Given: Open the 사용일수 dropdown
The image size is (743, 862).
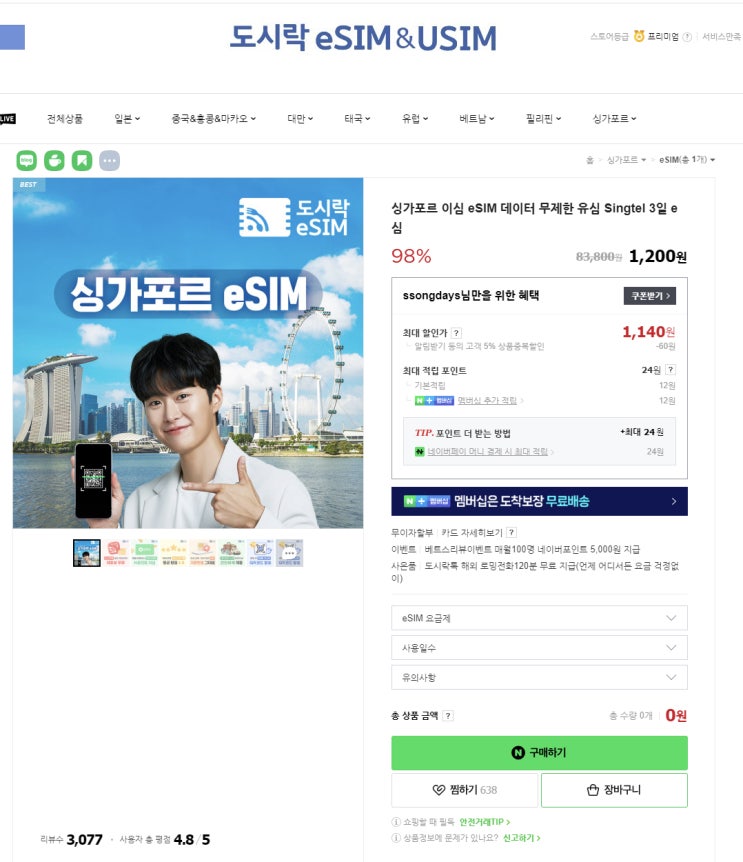Looking at the screenshot, I should tap(539, 648).
